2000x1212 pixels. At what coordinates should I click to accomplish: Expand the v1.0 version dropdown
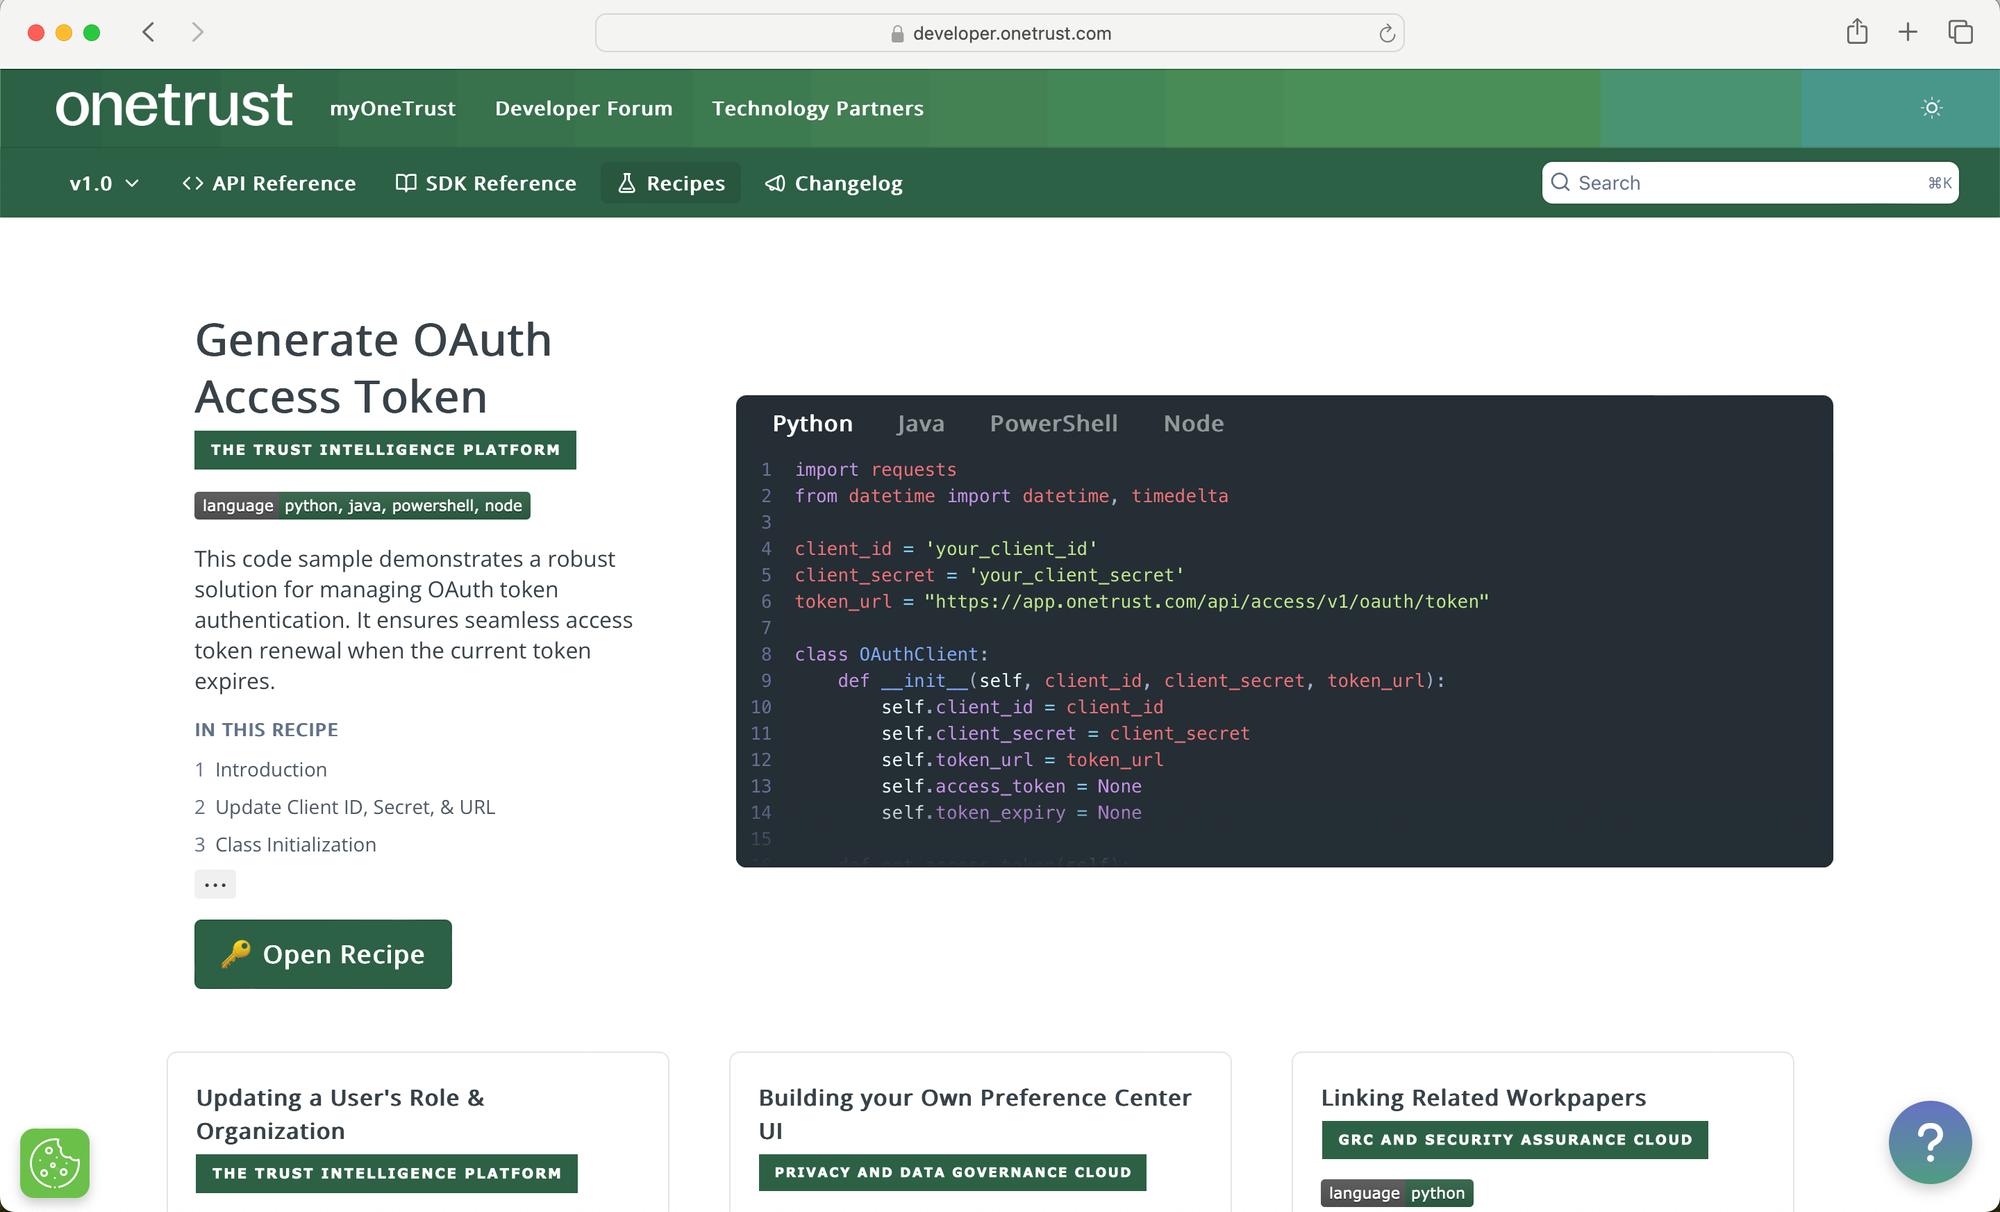tap(104, 183)
